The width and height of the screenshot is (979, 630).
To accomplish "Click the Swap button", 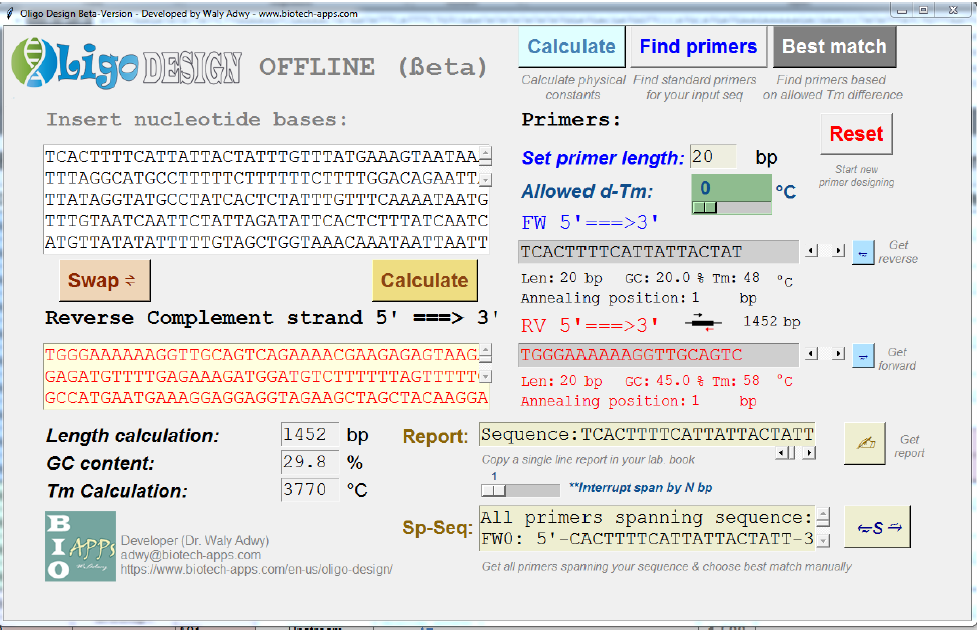I will point(105,280).
